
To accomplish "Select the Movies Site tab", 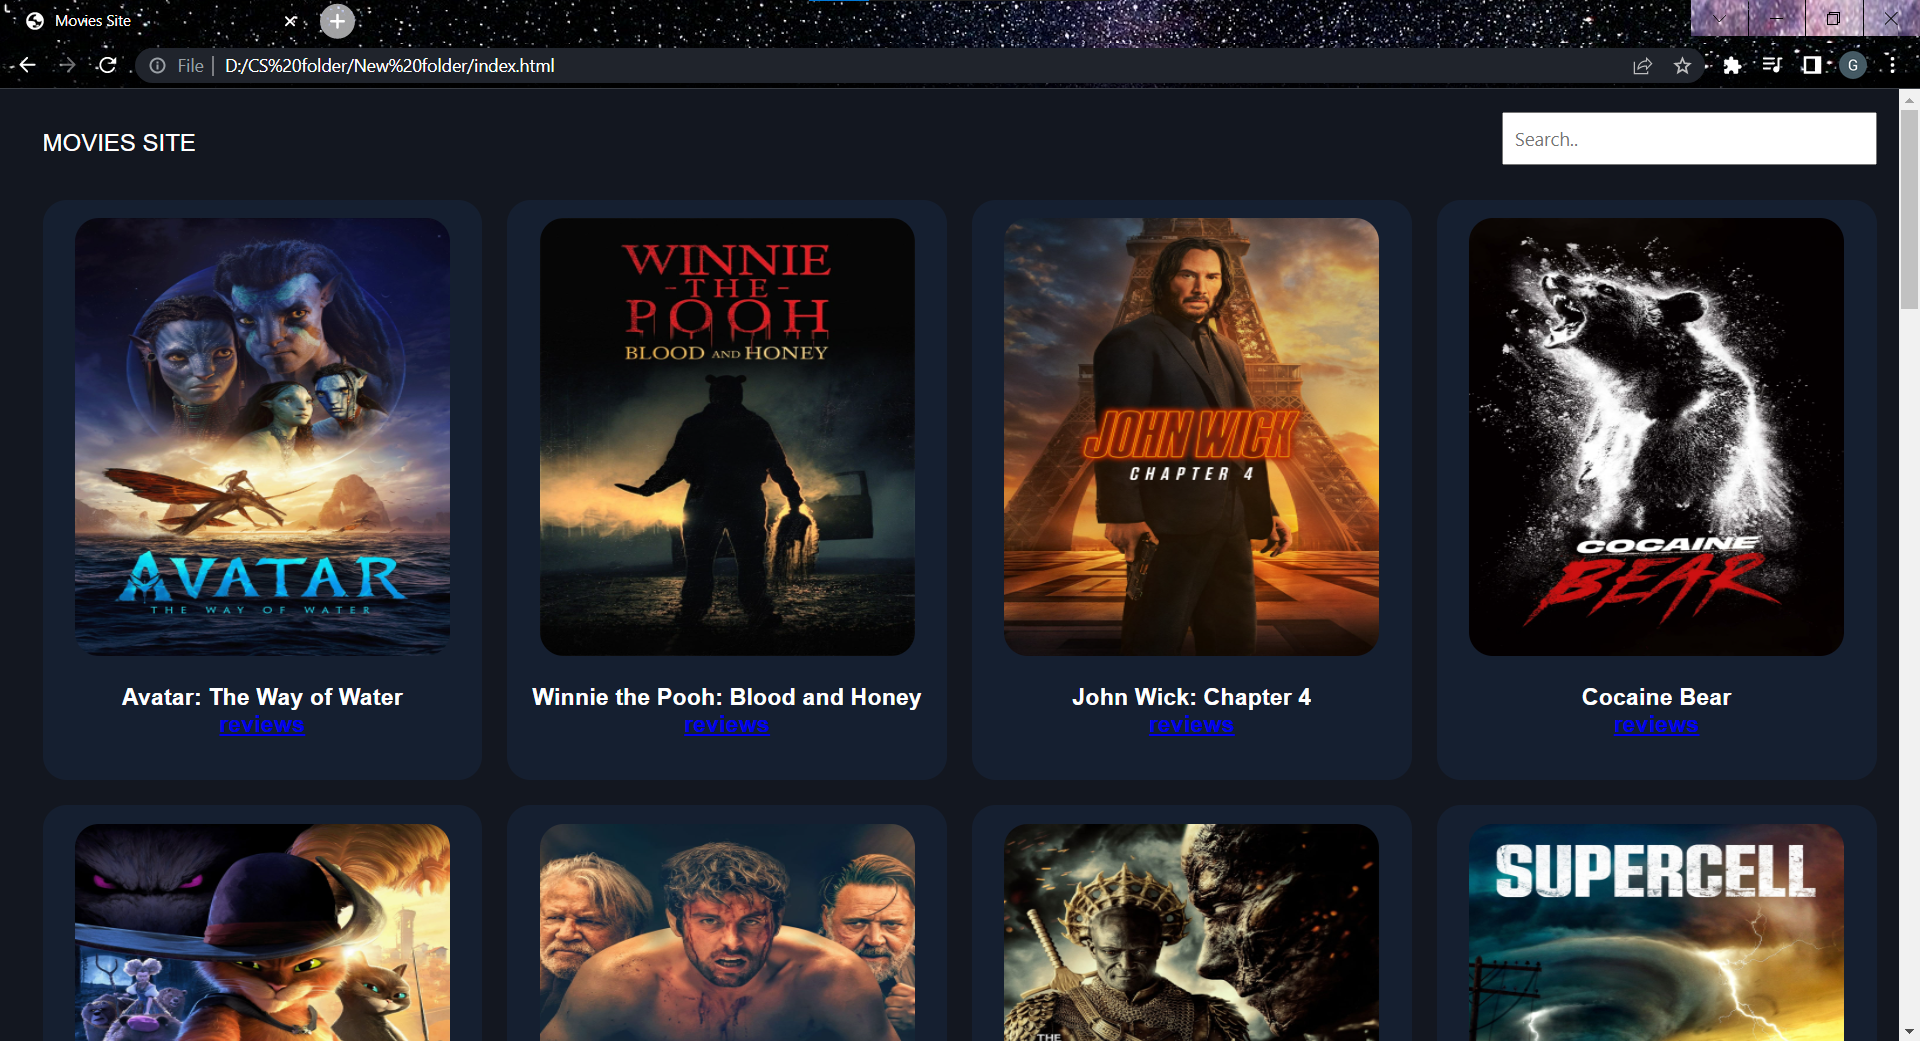I will tap(160, 21).
